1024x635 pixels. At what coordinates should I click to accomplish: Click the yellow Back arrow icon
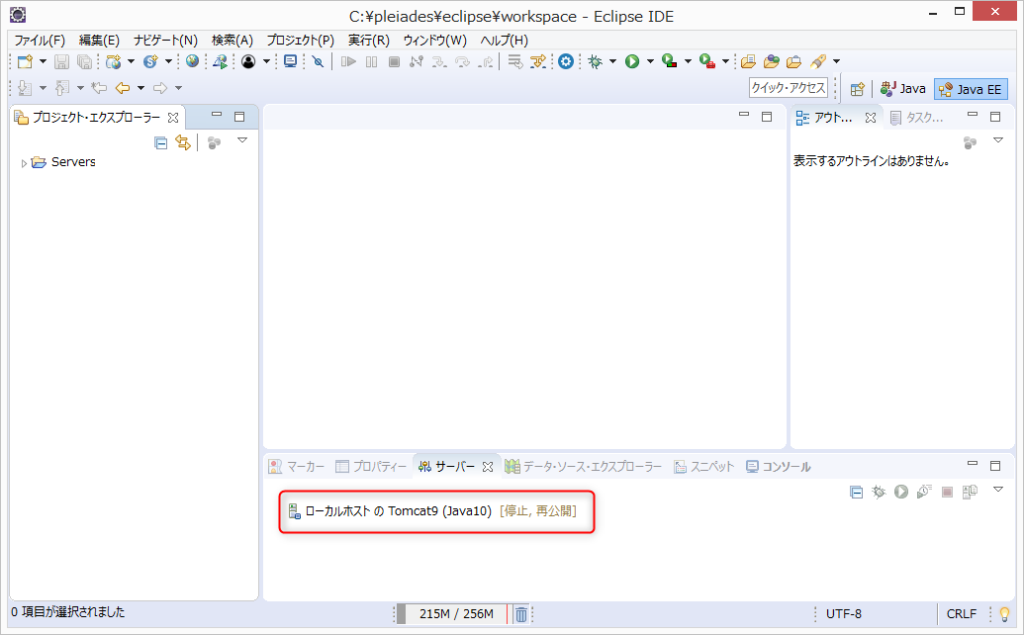pos(122,88)
